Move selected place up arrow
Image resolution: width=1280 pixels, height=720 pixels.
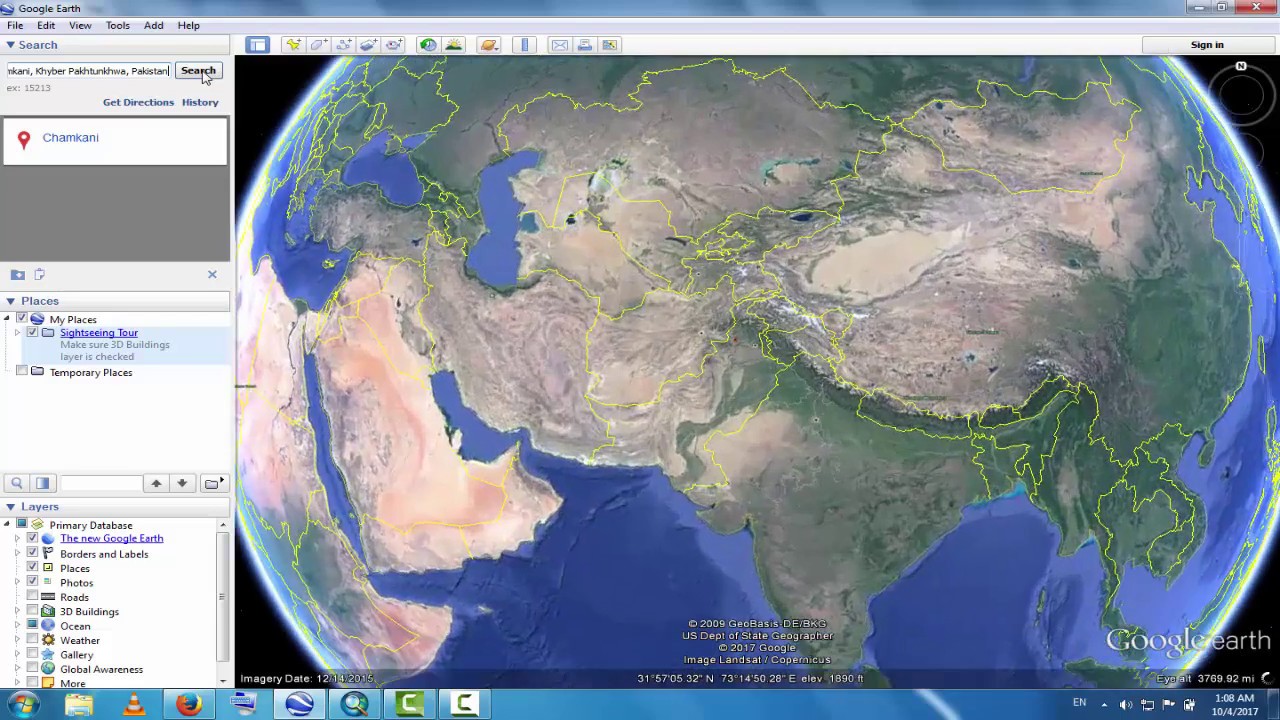pos(156,483)
